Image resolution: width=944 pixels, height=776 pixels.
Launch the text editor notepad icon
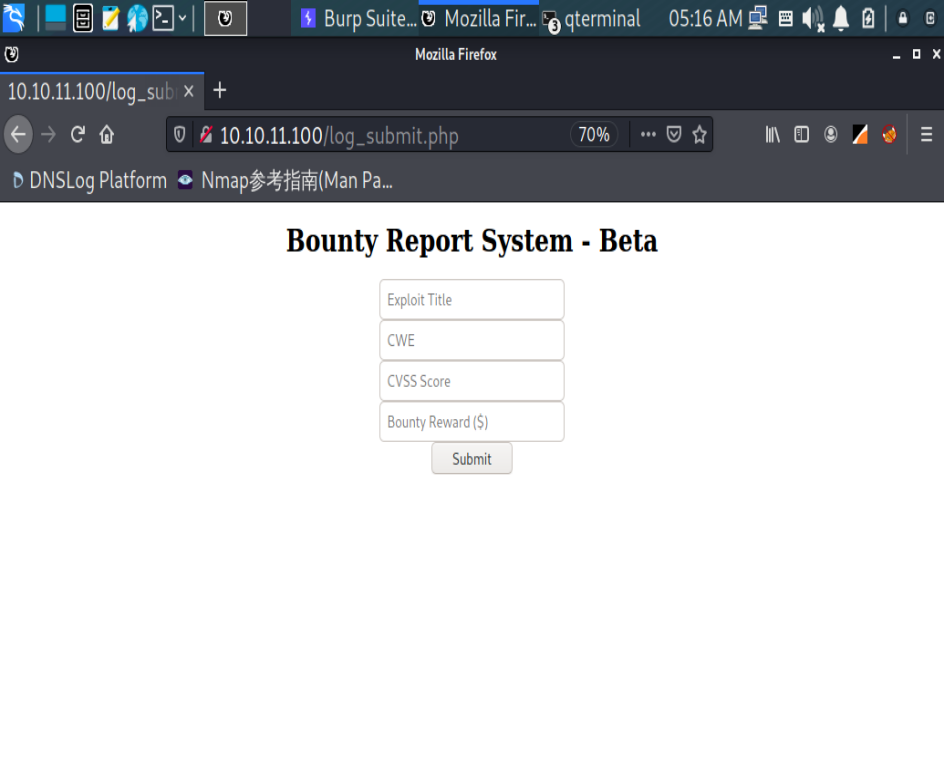point(110,18)
